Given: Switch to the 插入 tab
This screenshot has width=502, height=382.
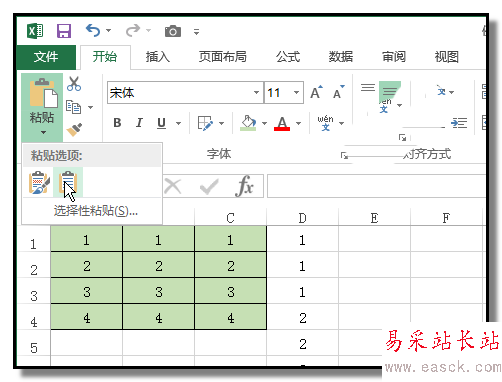Looking at the screenshot, I should [158, 57].
